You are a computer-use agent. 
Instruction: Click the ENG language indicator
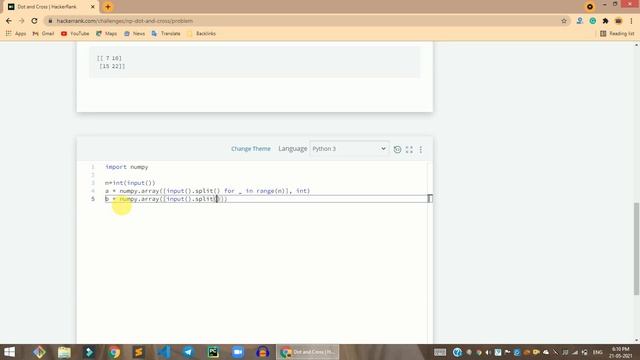[598, 352]
